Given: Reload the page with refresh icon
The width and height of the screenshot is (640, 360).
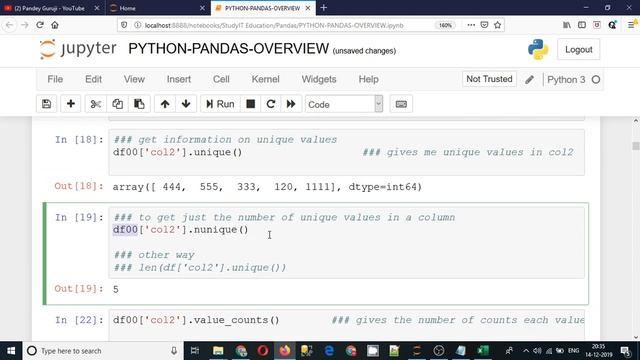Looking at the screenshot, I should click(40, 25).
